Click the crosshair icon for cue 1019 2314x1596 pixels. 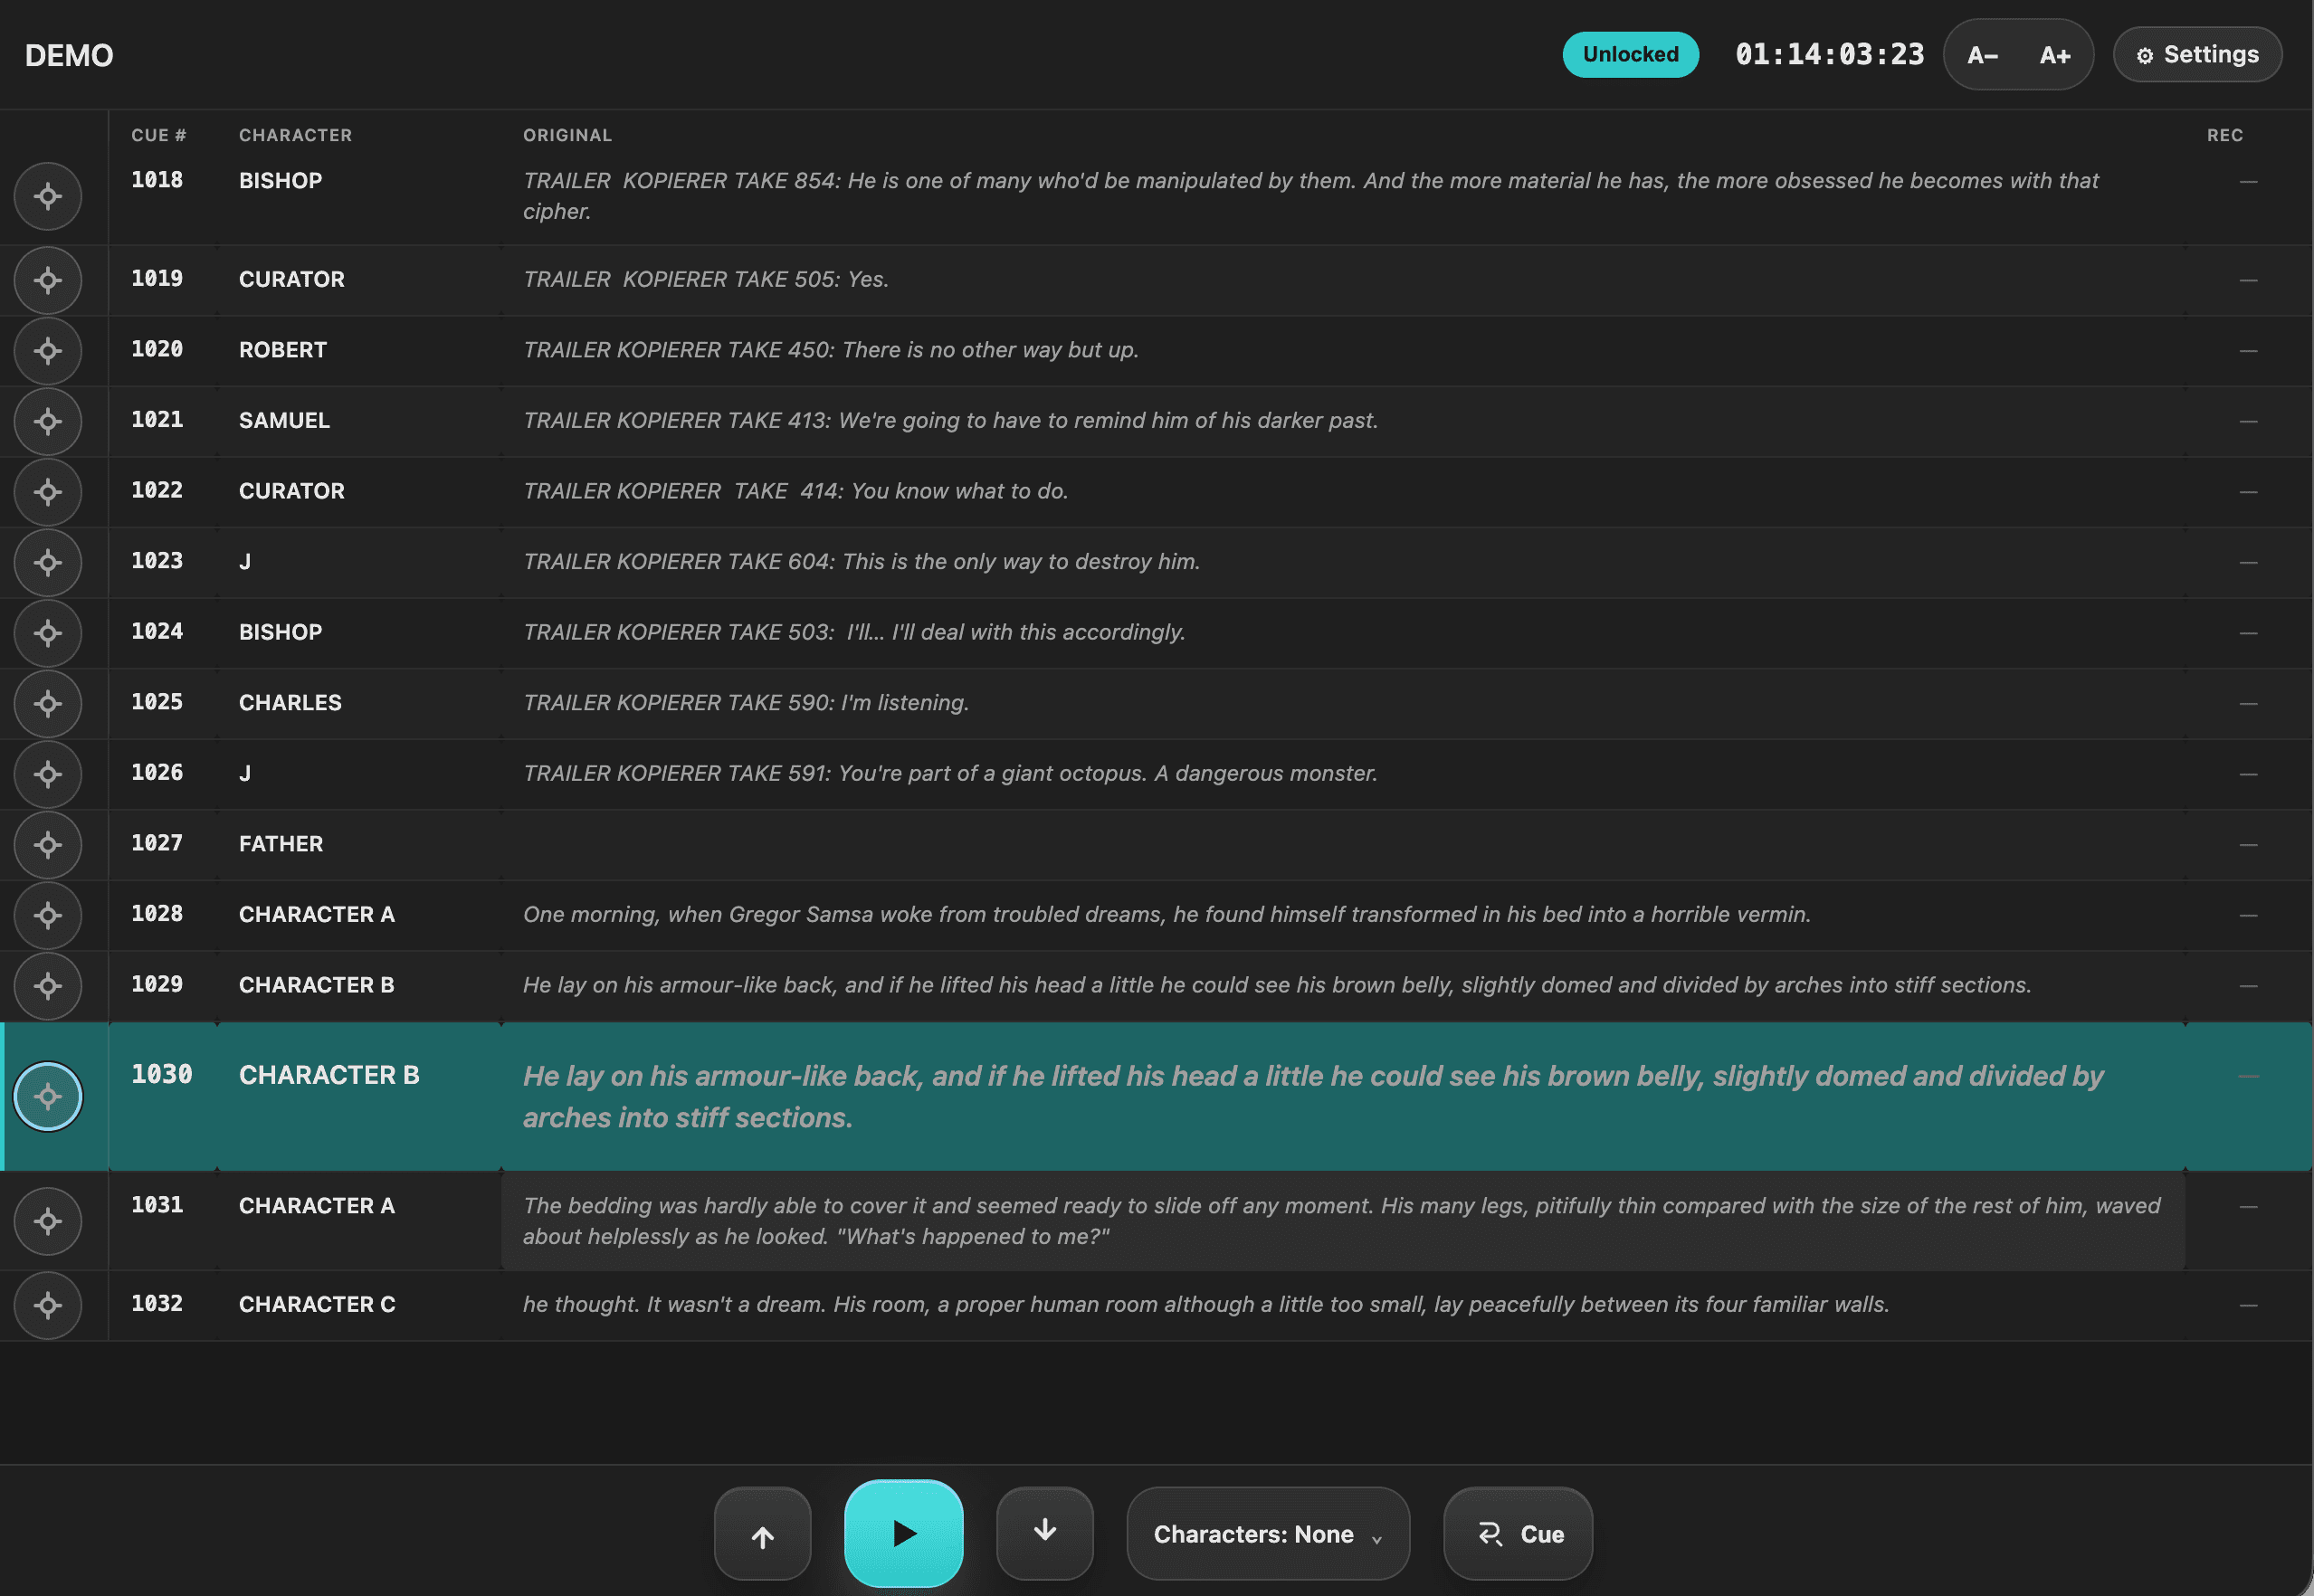48,280
